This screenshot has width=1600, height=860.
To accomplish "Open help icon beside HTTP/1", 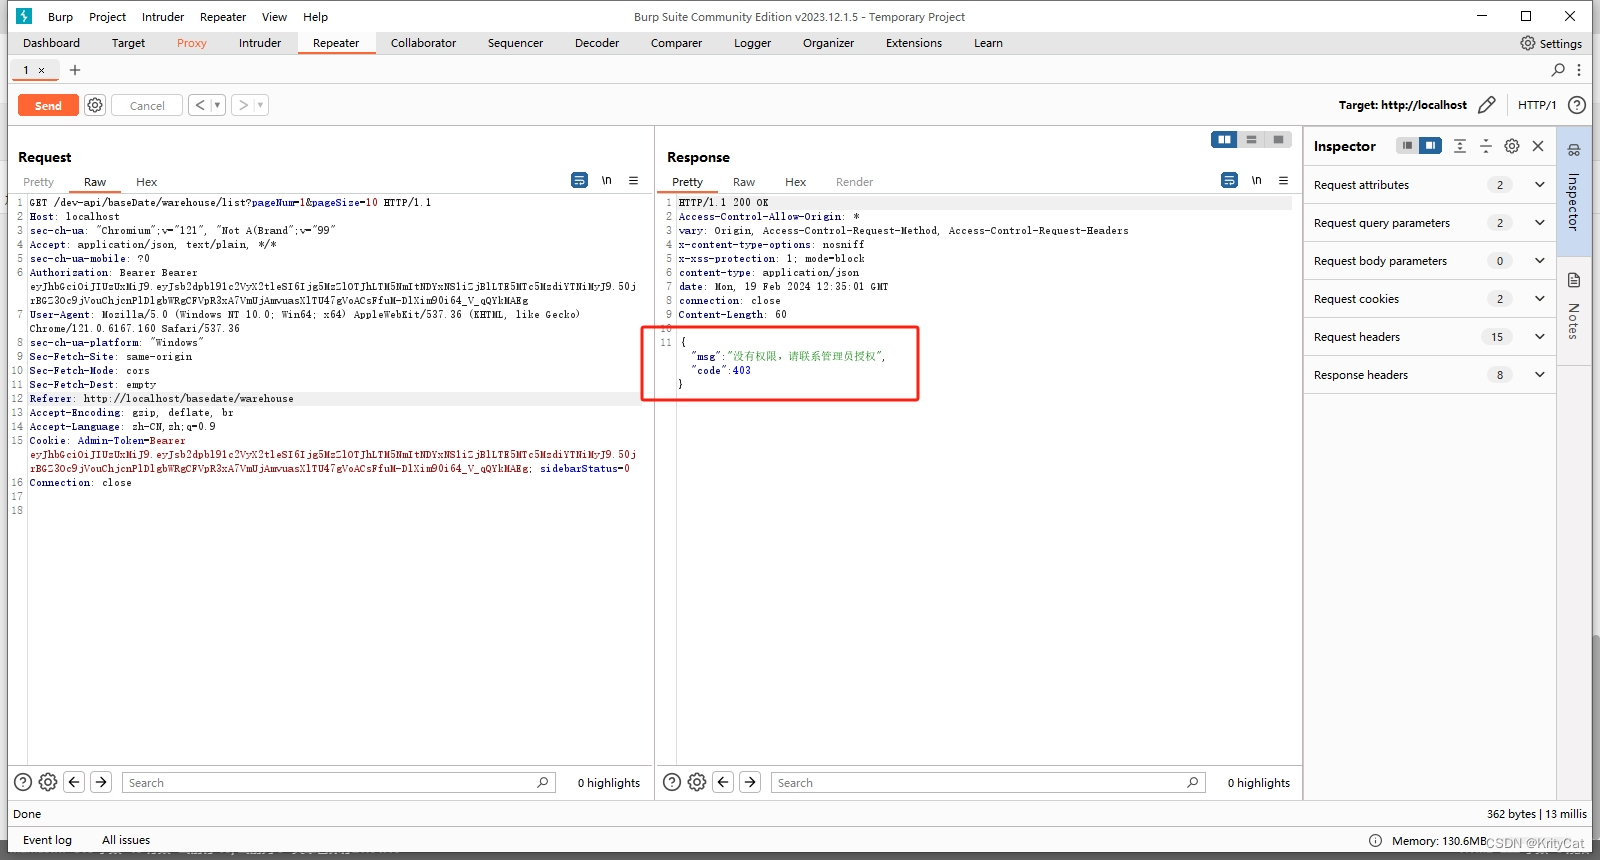I will (x=1577, y=105).
